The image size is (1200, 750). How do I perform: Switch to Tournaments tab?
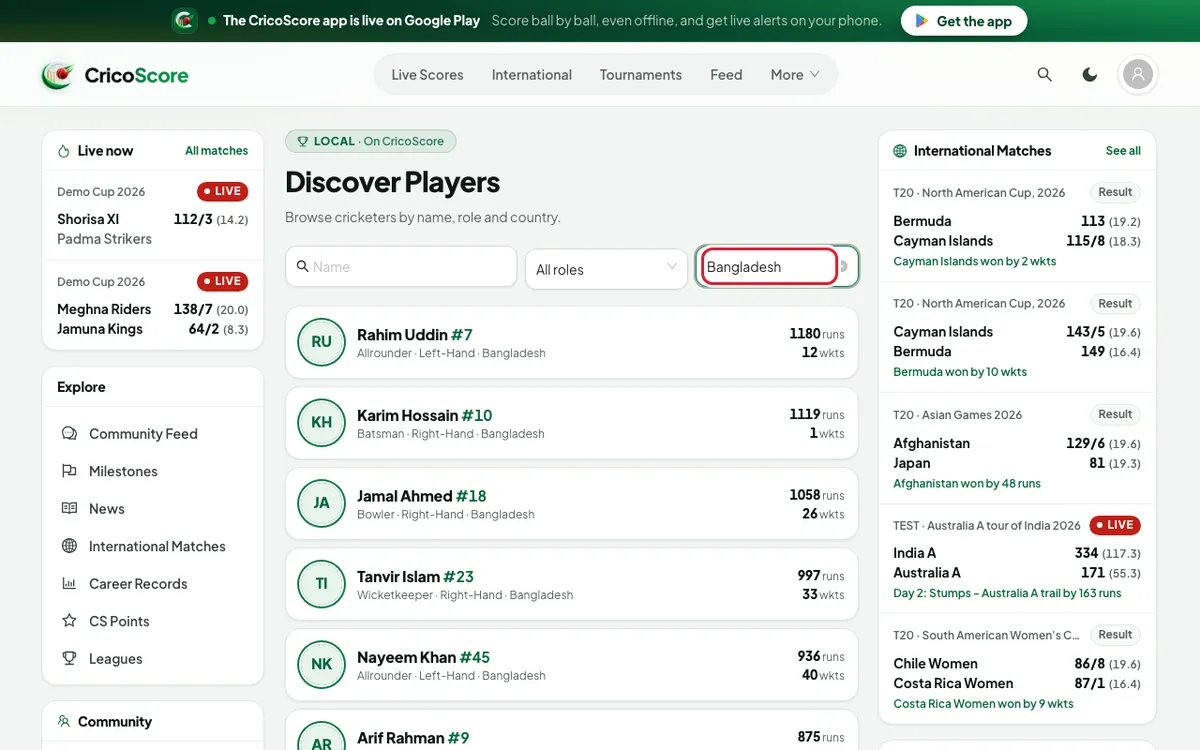click(641, 75)
